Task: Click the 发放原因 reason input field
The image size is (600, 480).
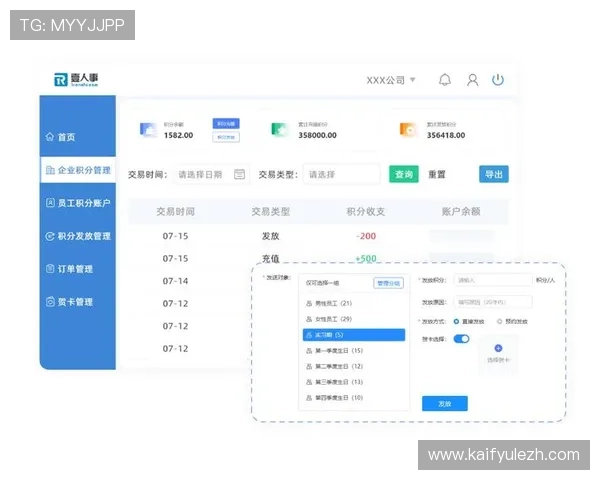Action: pyautogui.click(x=493, y=302)
